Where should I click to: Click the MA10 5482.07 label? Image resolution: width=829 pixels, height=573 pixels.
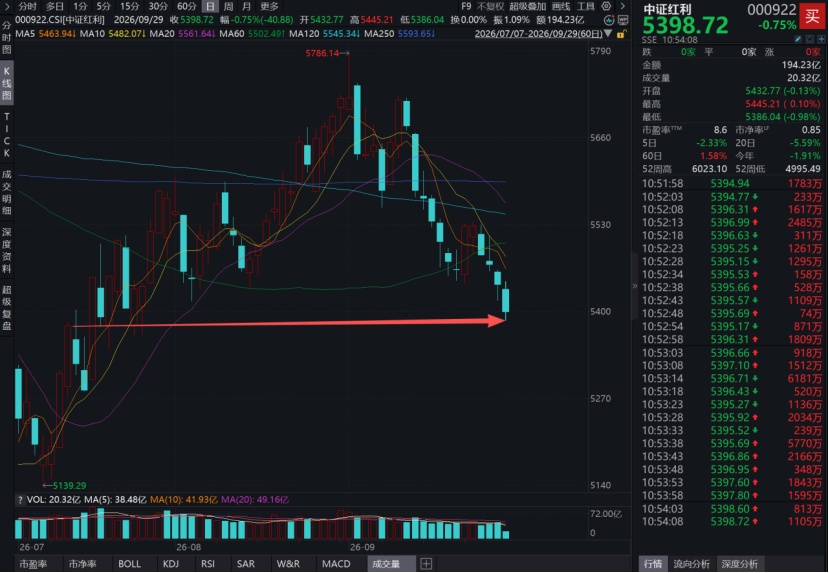coord(113,34)
